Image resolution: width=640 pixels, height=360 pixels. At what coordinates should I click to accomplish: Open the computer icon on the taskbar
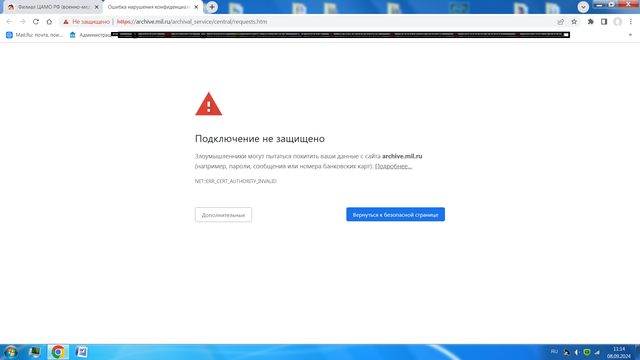(x=35, y=352)
